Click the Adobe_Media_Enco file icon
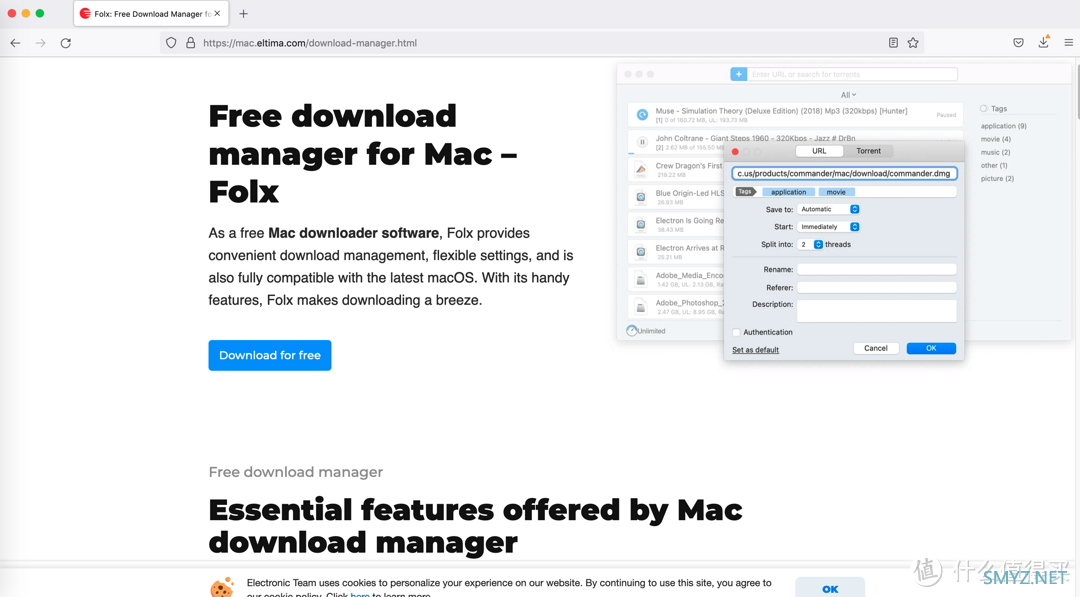The height and width of the screenshot is (597, 1080). 641,280
